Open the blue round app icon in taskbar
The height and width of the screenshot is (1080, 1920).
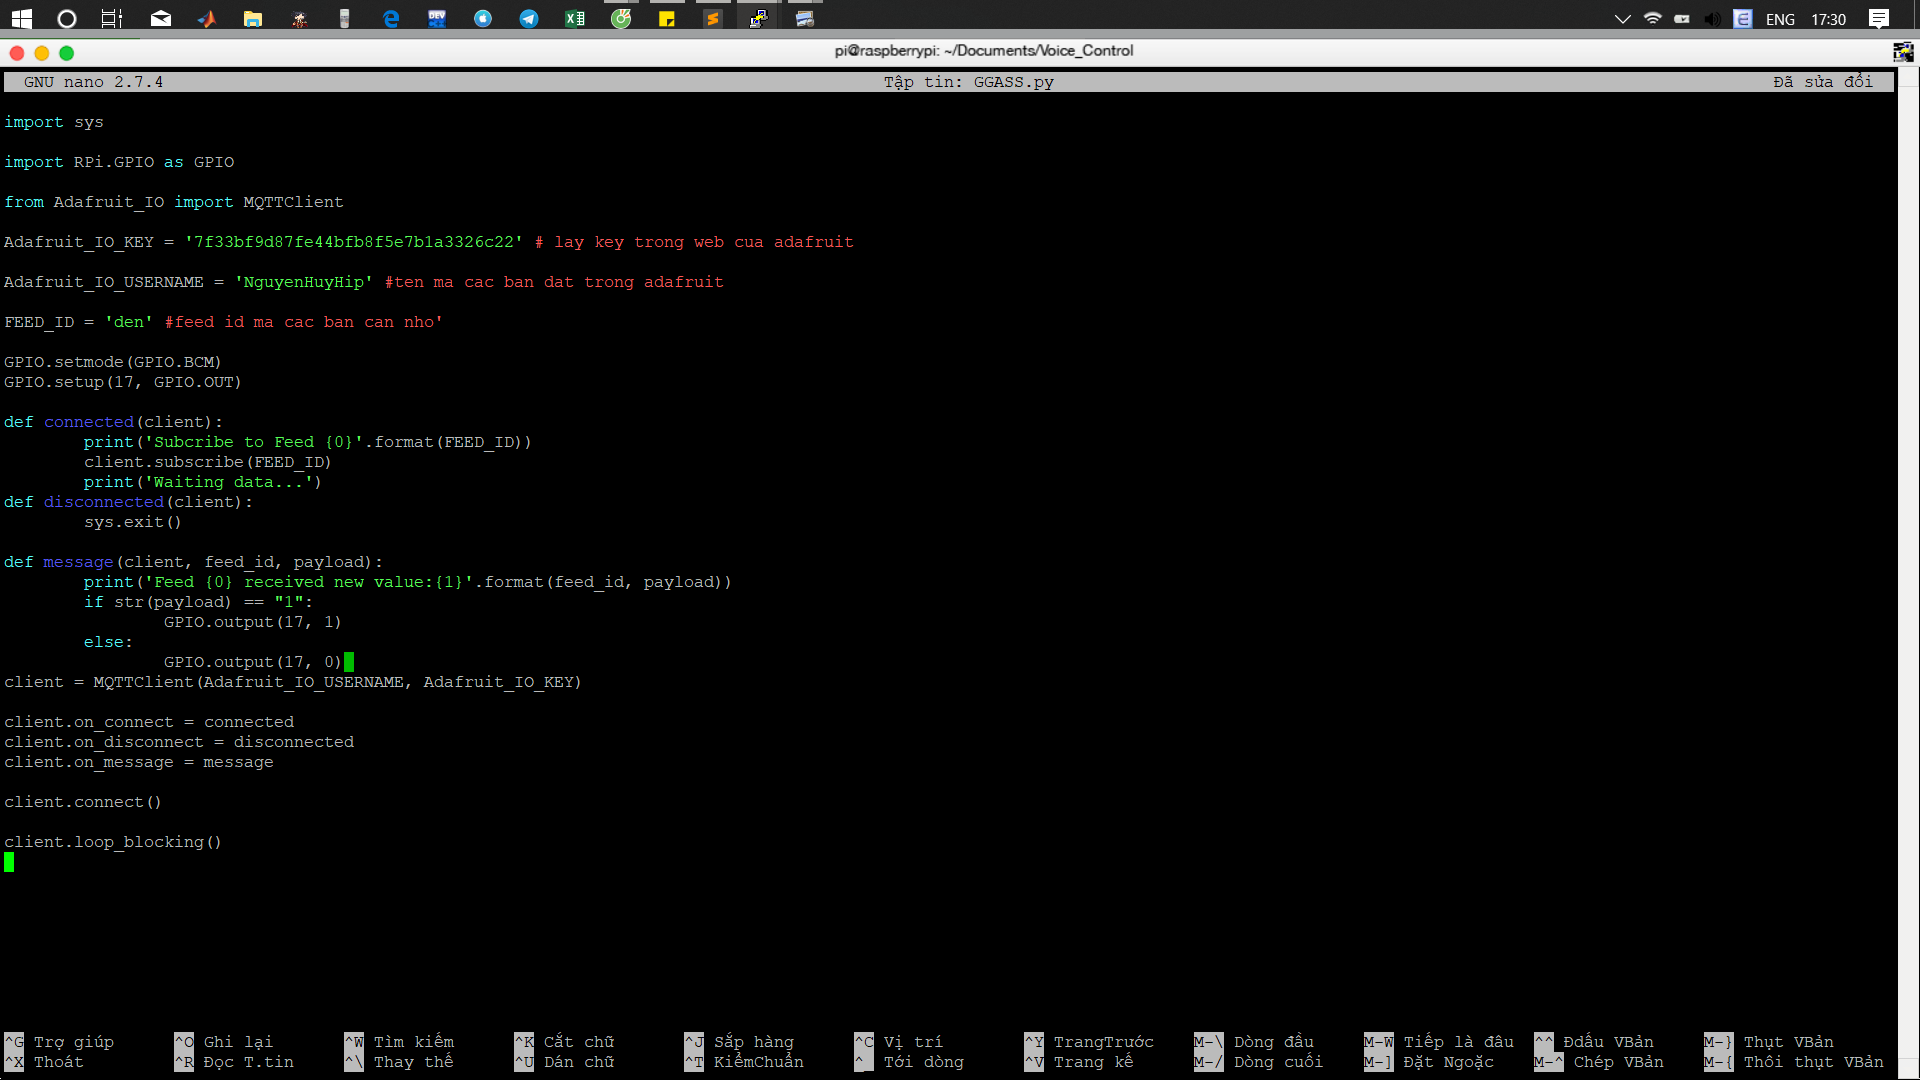click(483, 18)
